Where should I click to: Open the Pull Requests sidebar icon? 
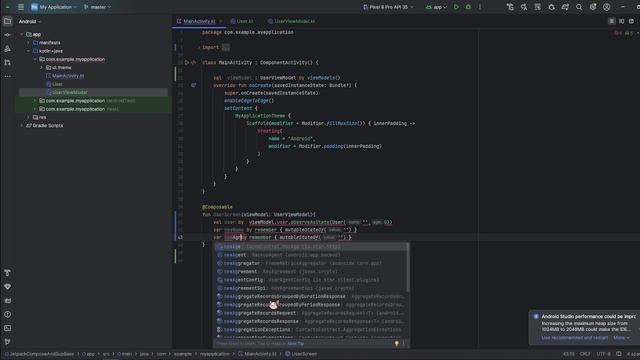7,62
